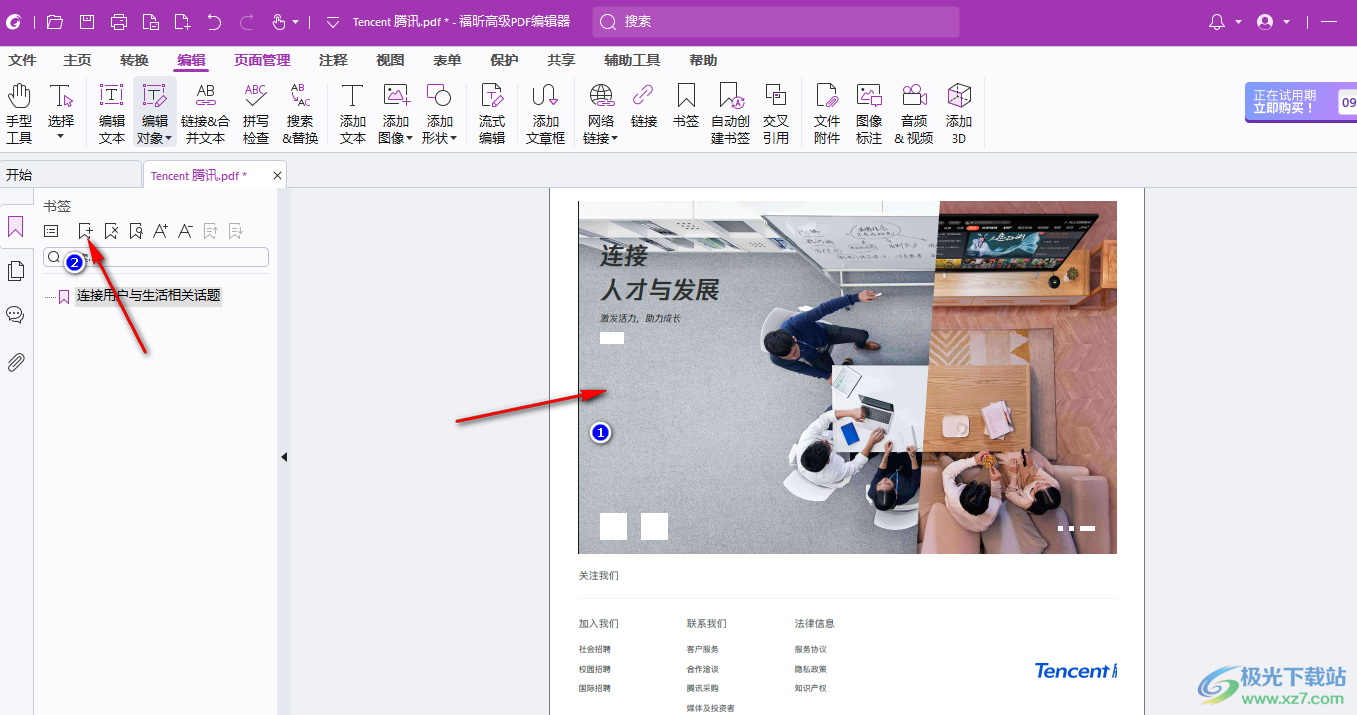Open the 搜索&替换 tool
This screenshot has height=715, width=1357.
pyautogui.click(x=300, y=112)
